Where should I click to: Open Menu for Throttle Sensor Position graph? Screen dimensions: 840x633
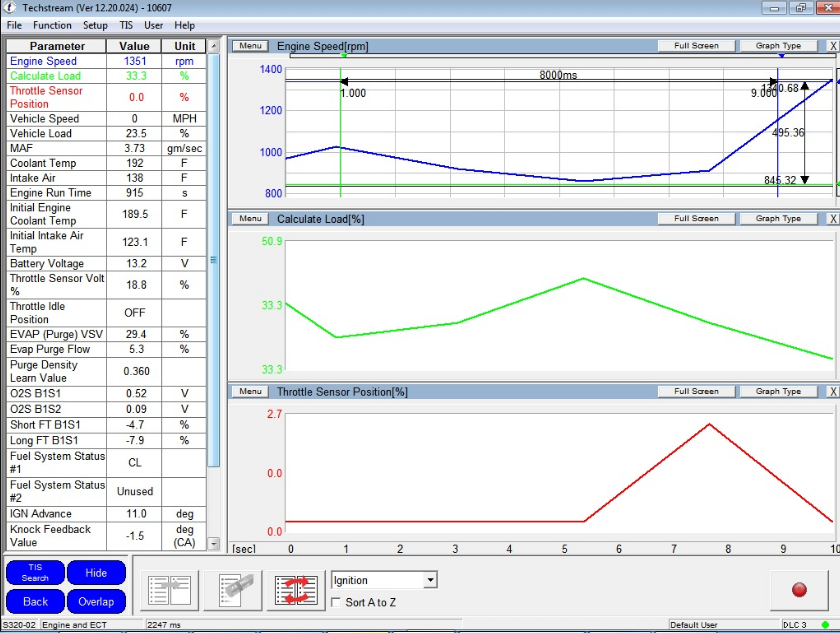[250, 391]
